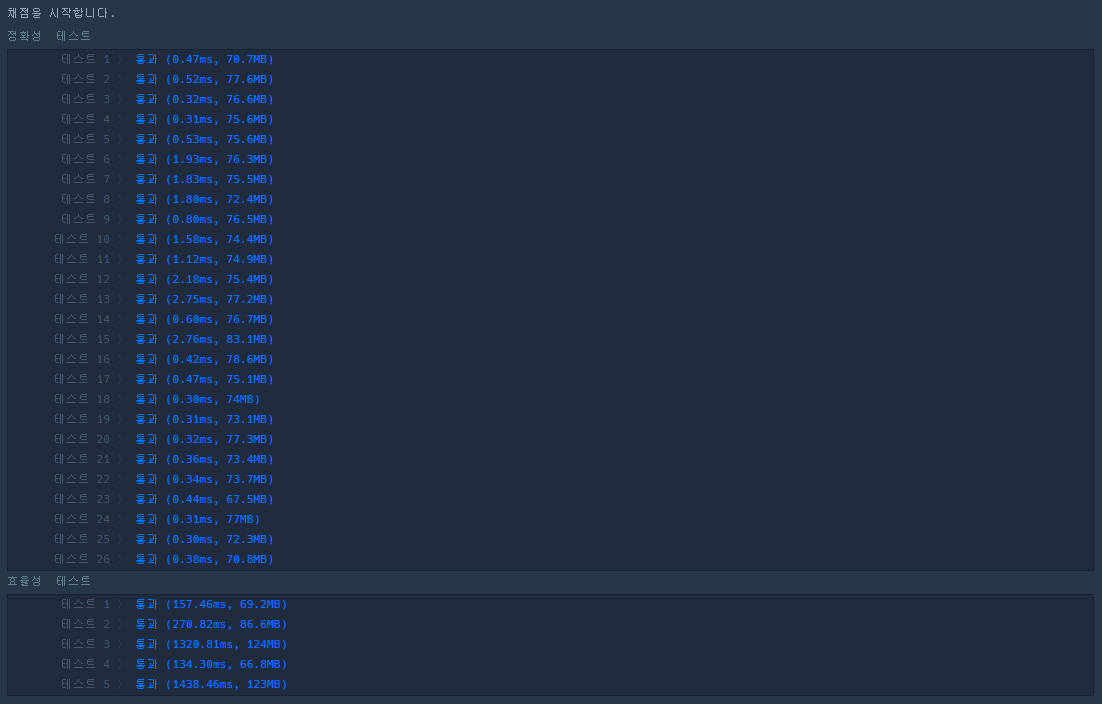Click the 테스트 20 row label
1102x704 pixels.
coord(82,439)
